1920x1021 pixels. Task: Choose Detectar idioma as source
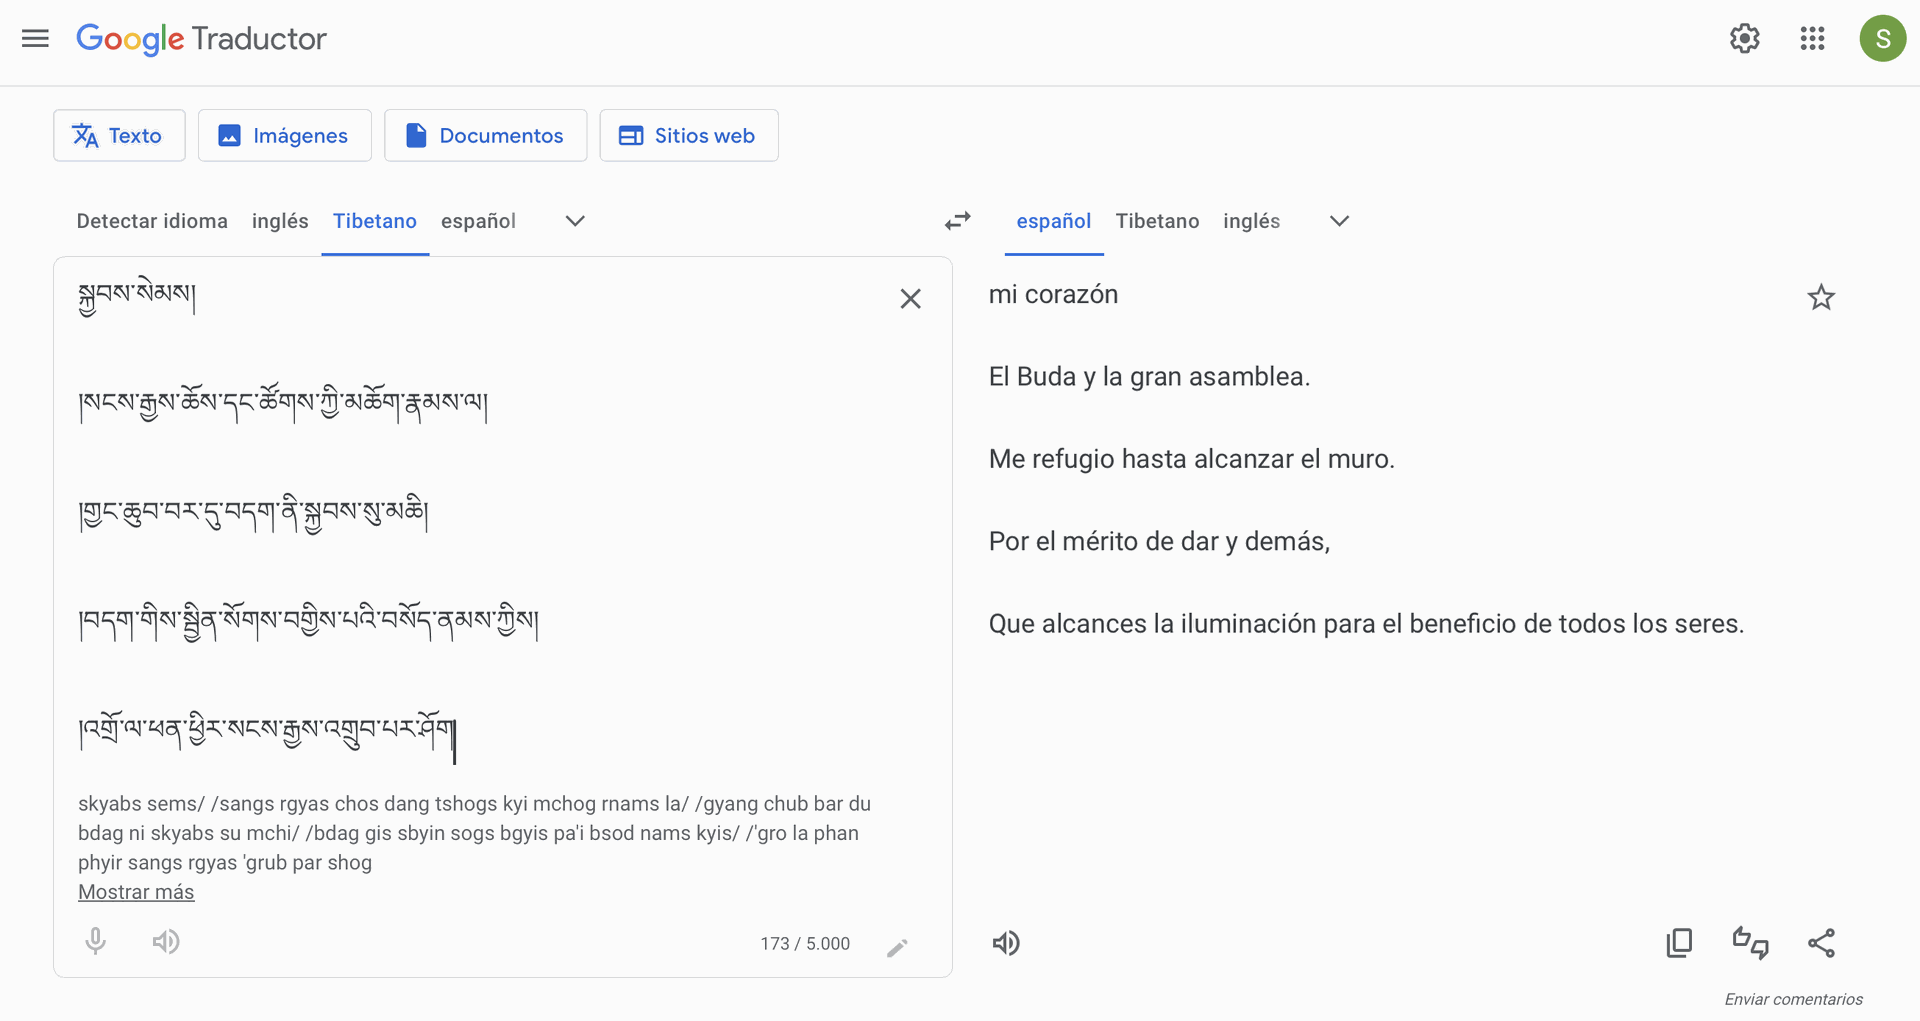click(152, 221)
